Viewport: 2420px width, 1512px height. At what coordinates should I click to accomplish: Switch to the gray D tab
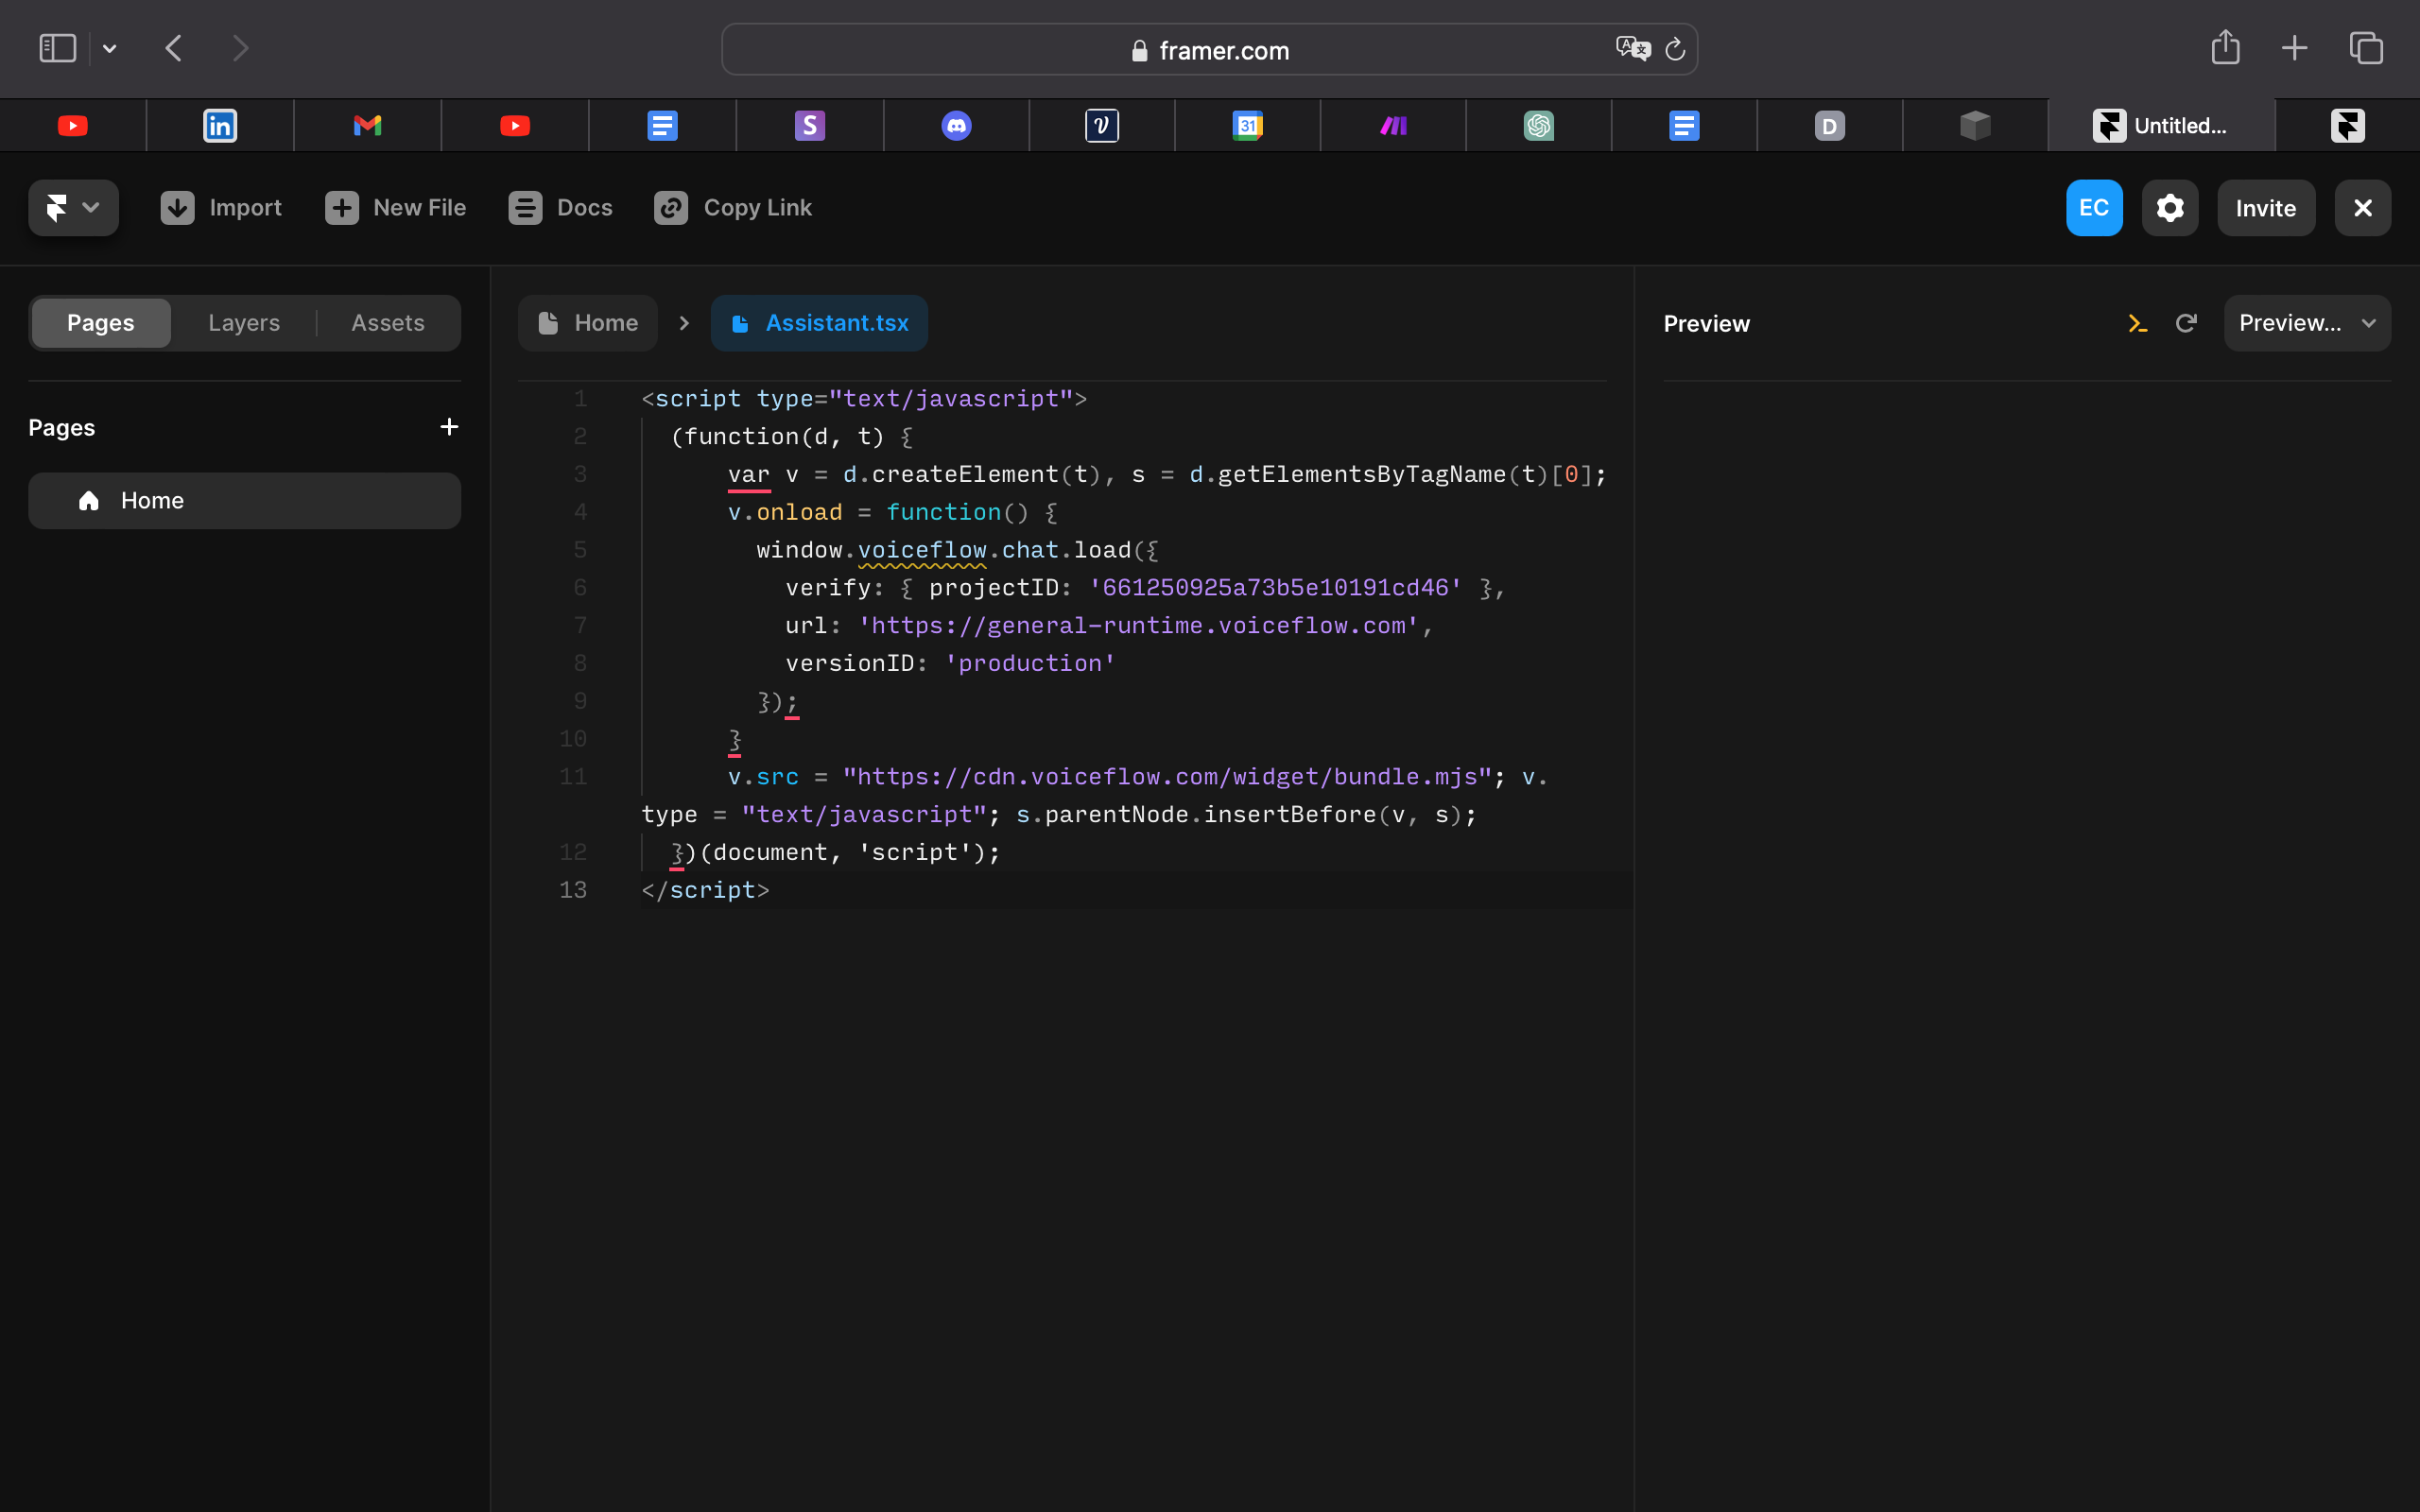[1830, 126]
